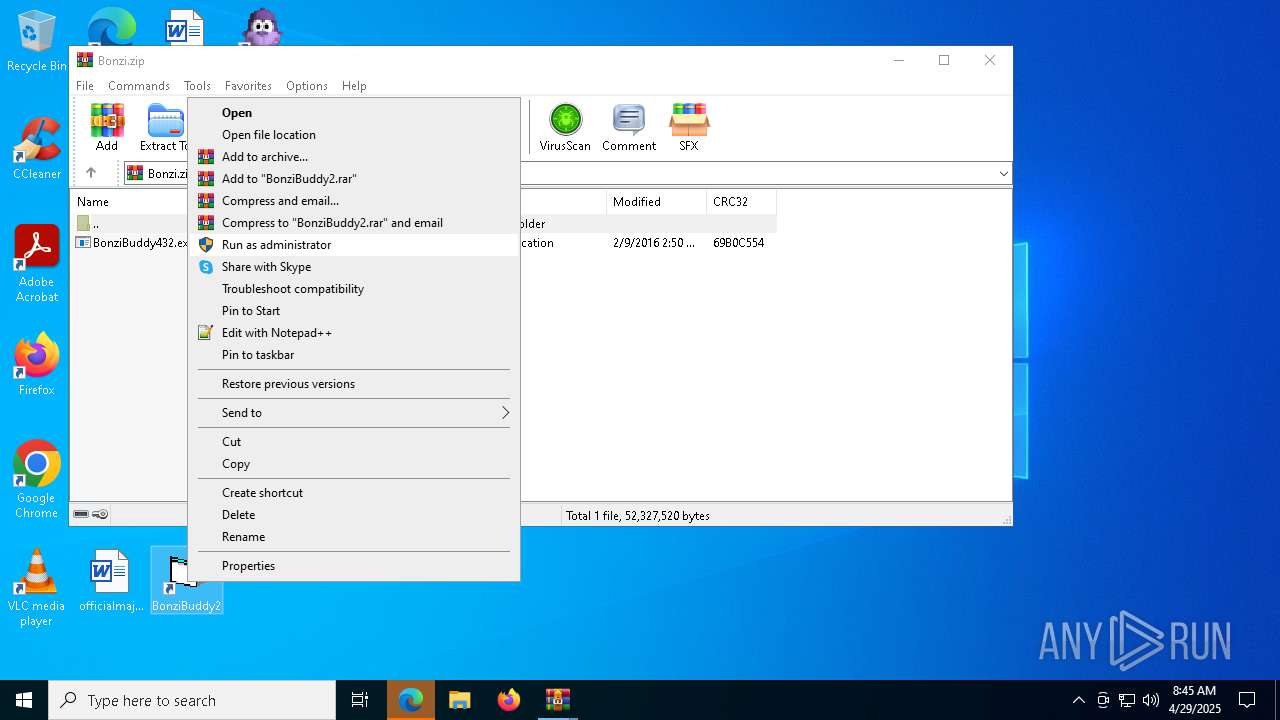Choose Open in the context menu
The width and height of the screenshot is (1280, 720).
(354, 113)
